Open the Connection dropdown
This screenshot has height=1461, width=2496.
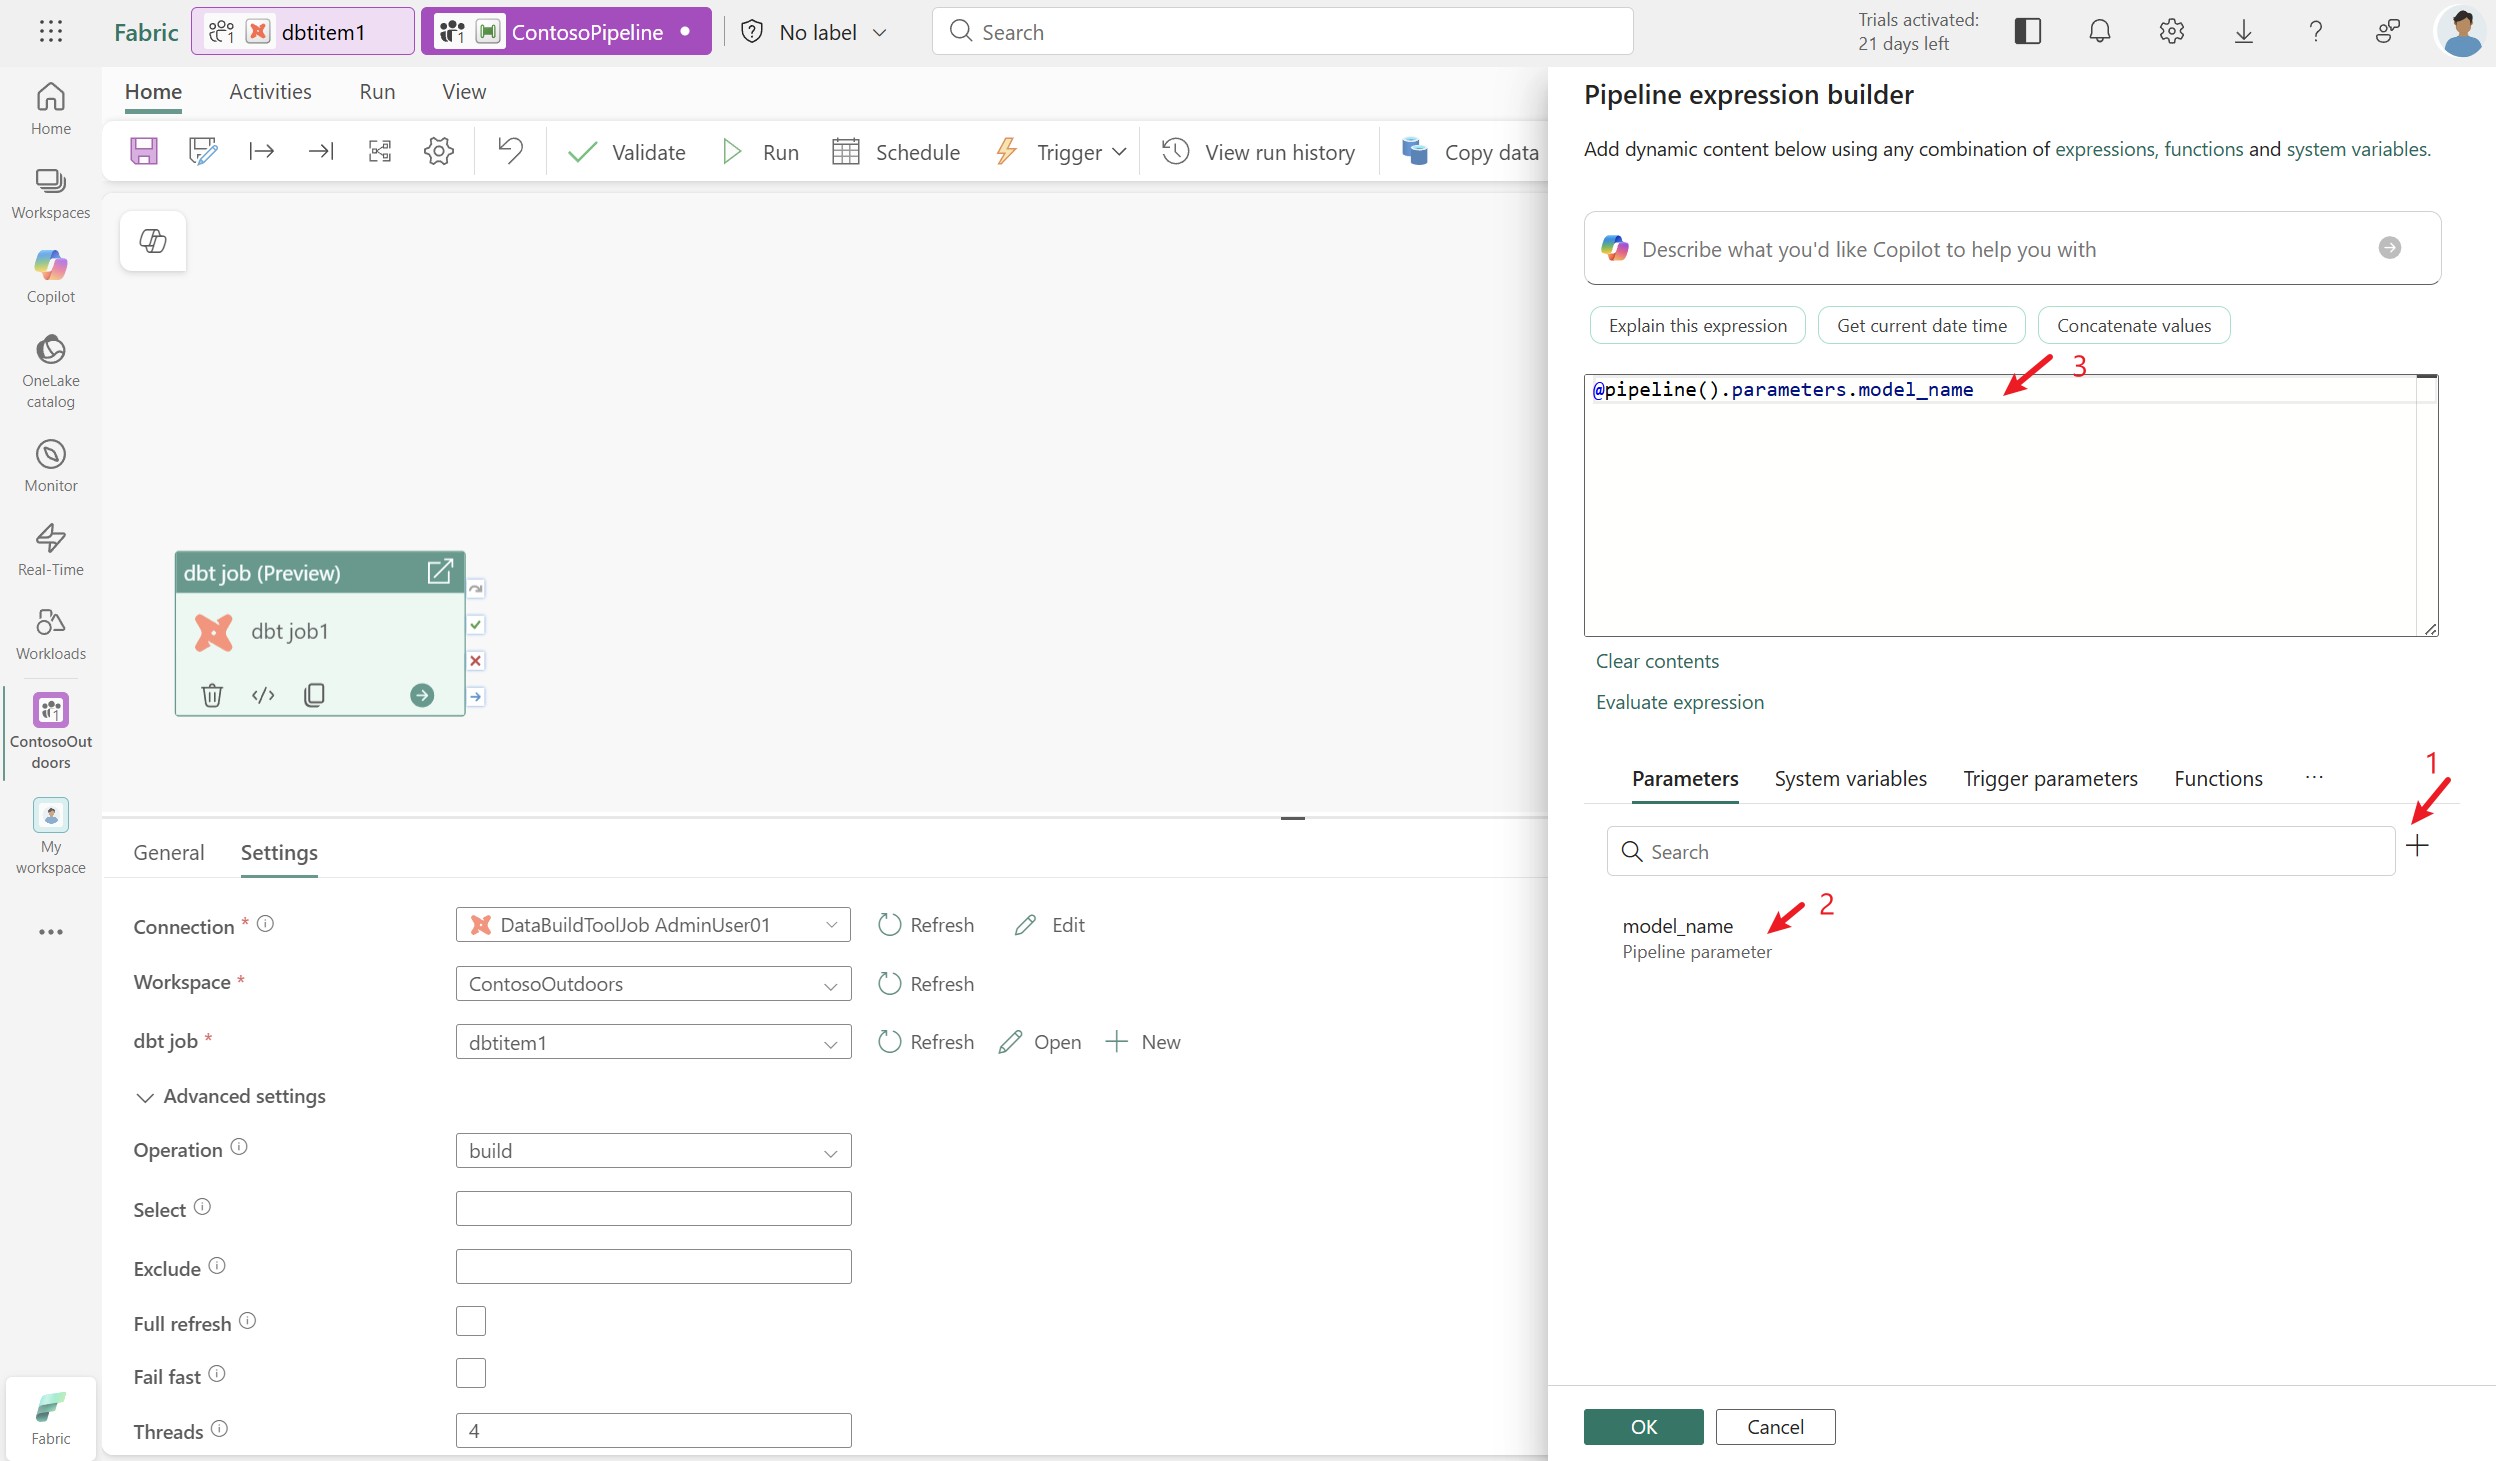(x=653, y=925)
